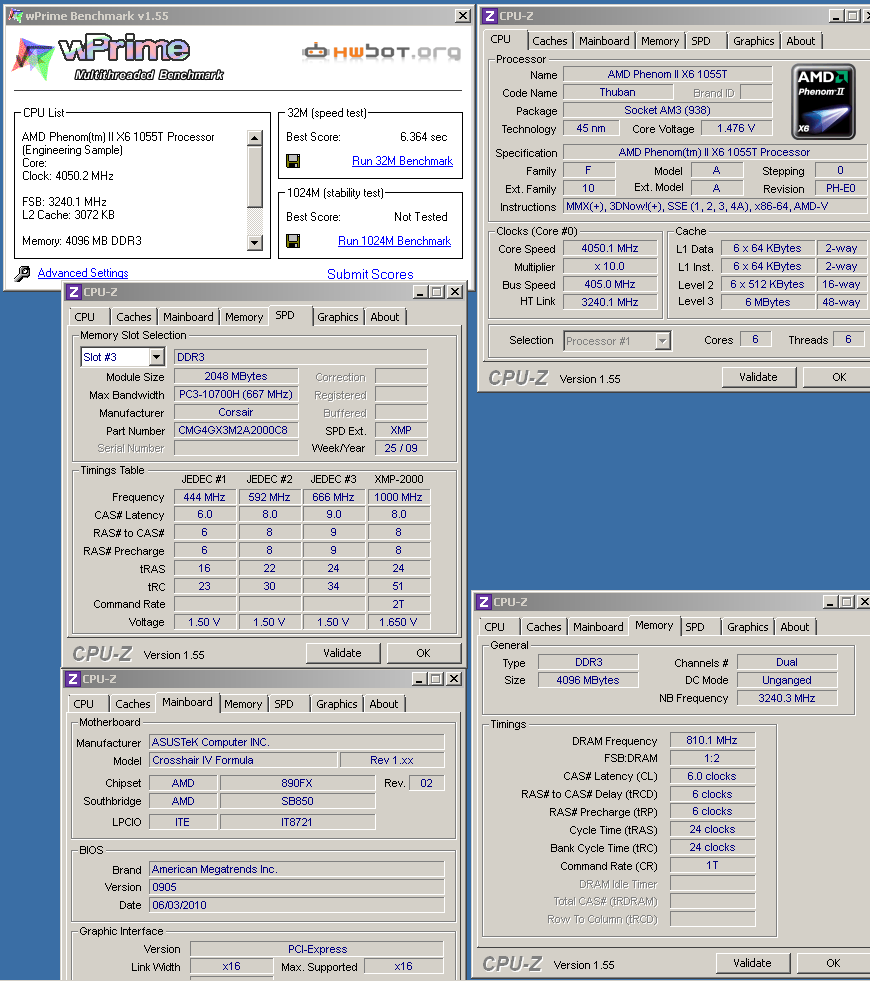Open About tab in the Motherboard info window

click(383, 705)
